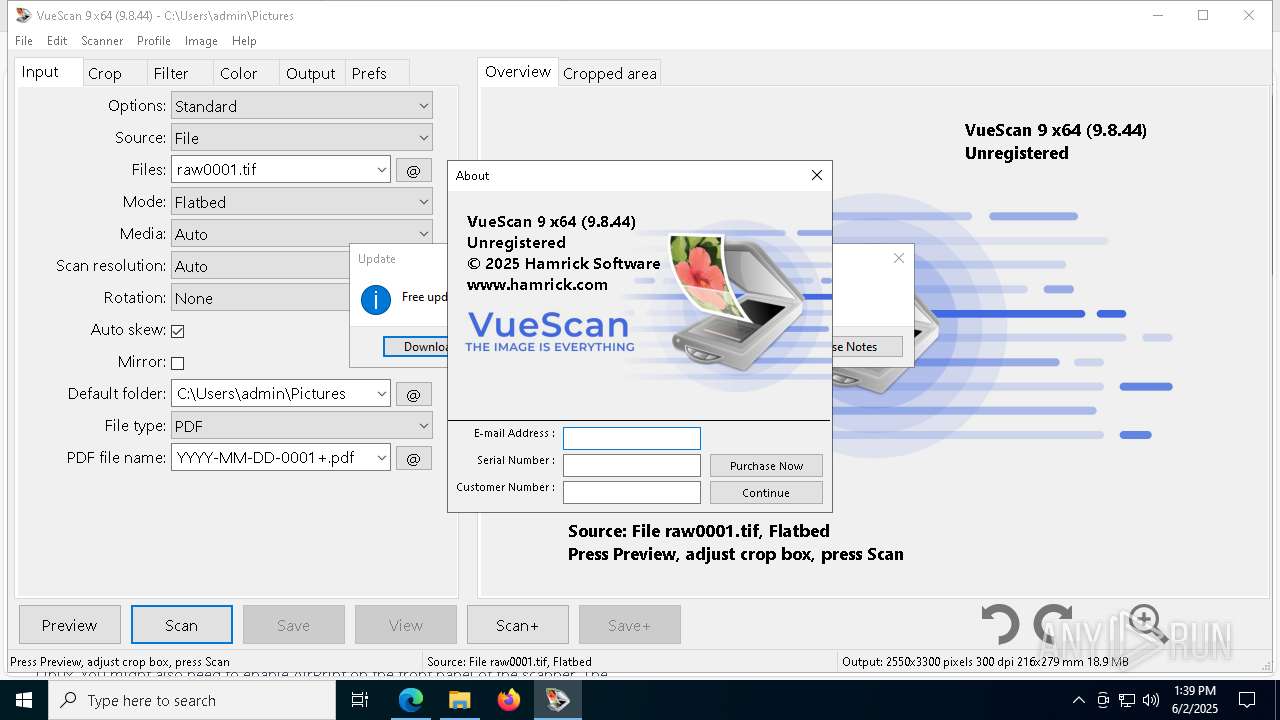The image size is (1280, 720).
Task: Open the Options dropdown
Action: tap(301, 106)
